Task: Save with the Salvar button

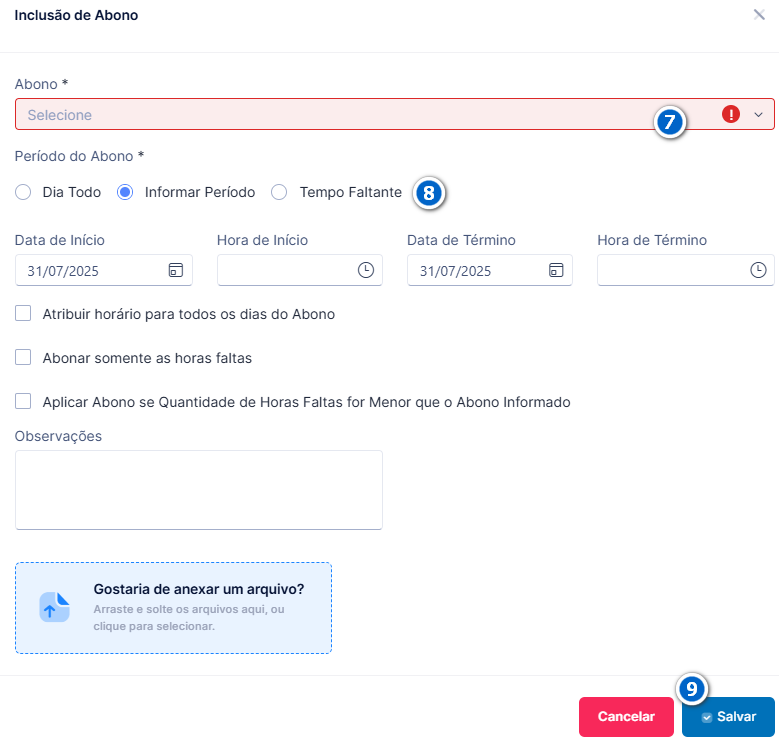Action: 728,717
